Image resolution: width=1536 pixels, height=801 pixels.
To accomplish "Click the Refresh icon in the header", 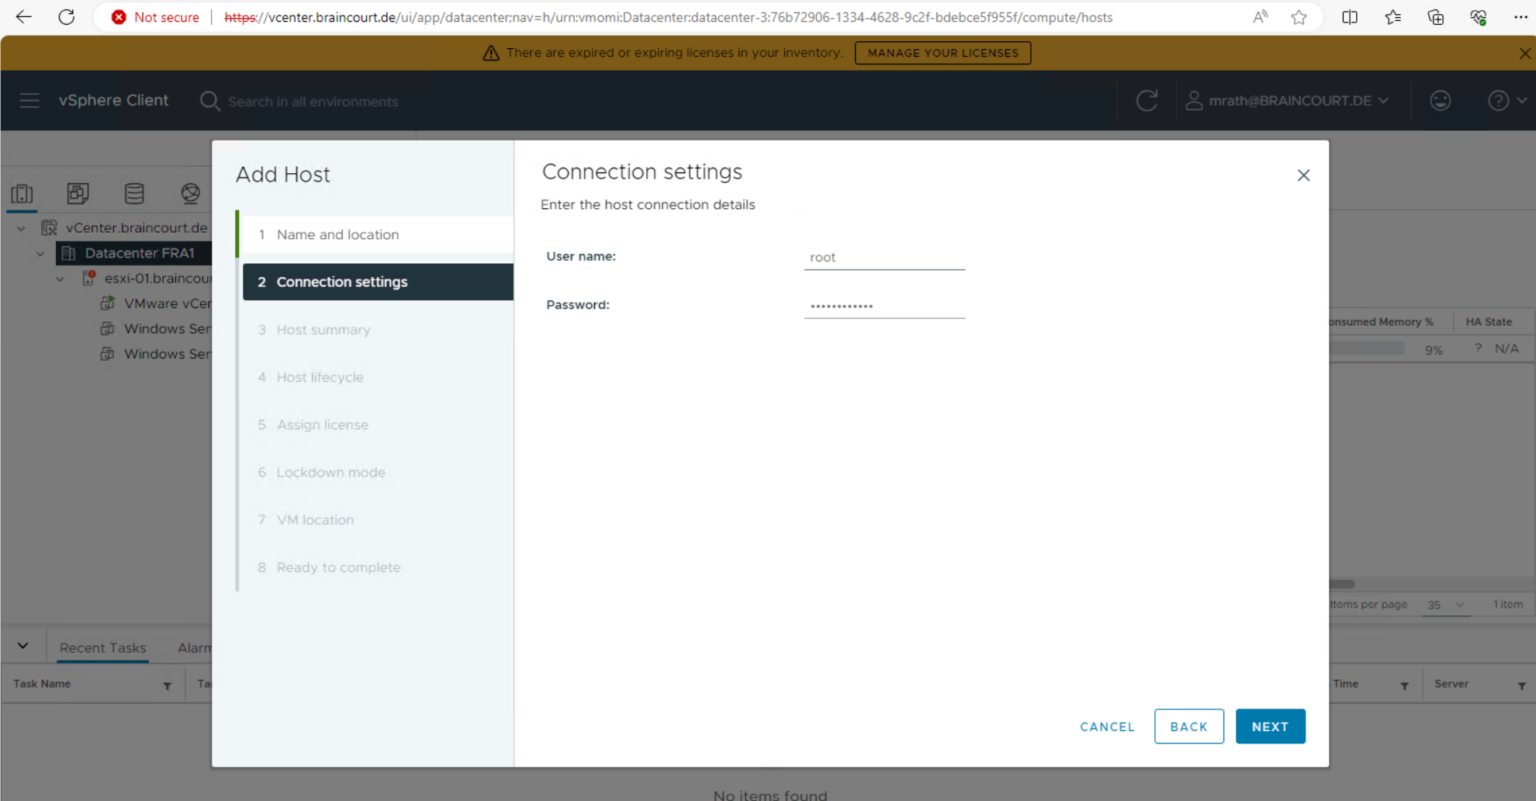I will pyautogui.click(x=1146, y=100).
